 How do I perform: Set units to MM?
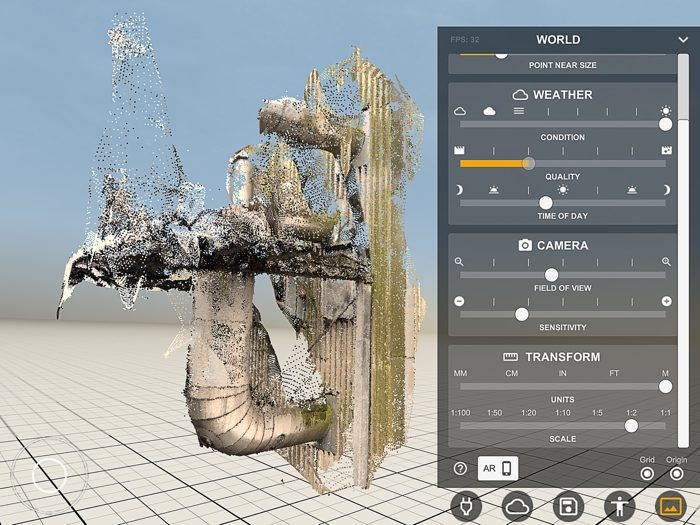460,373
